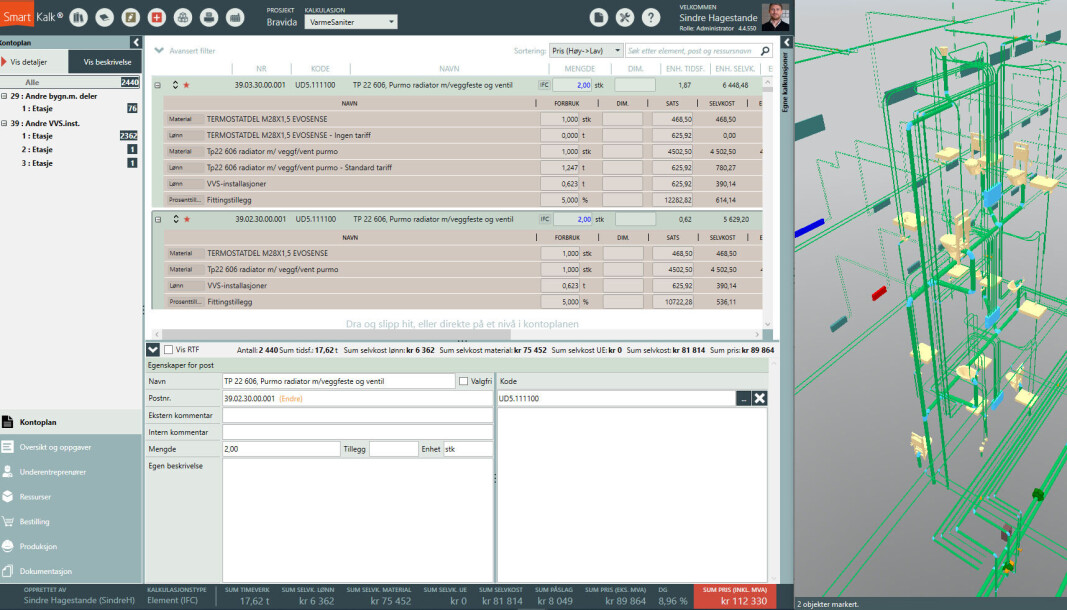Click Sindre Hagestande's profile photo
The width and height of the screenshot is (1067, 610).
[x=775, y=17]
